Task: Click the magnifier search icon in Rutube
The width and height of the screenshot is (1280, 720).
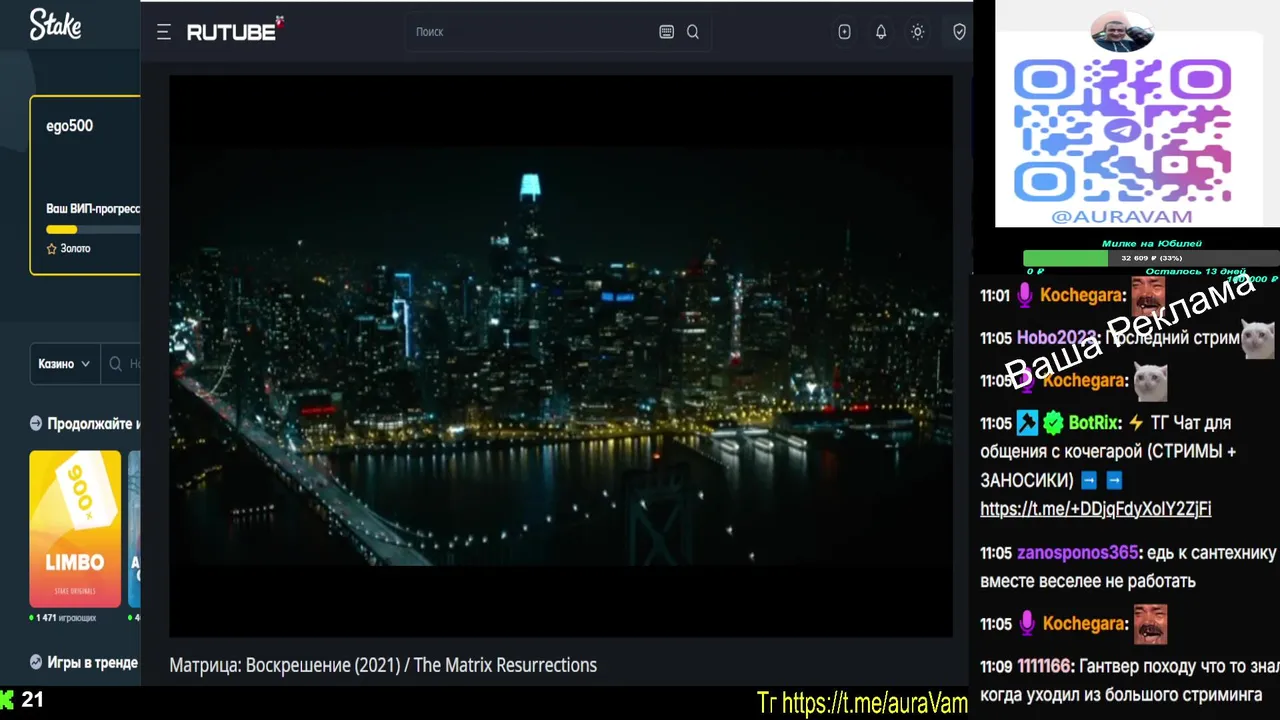Action: (x=693, y=32)
